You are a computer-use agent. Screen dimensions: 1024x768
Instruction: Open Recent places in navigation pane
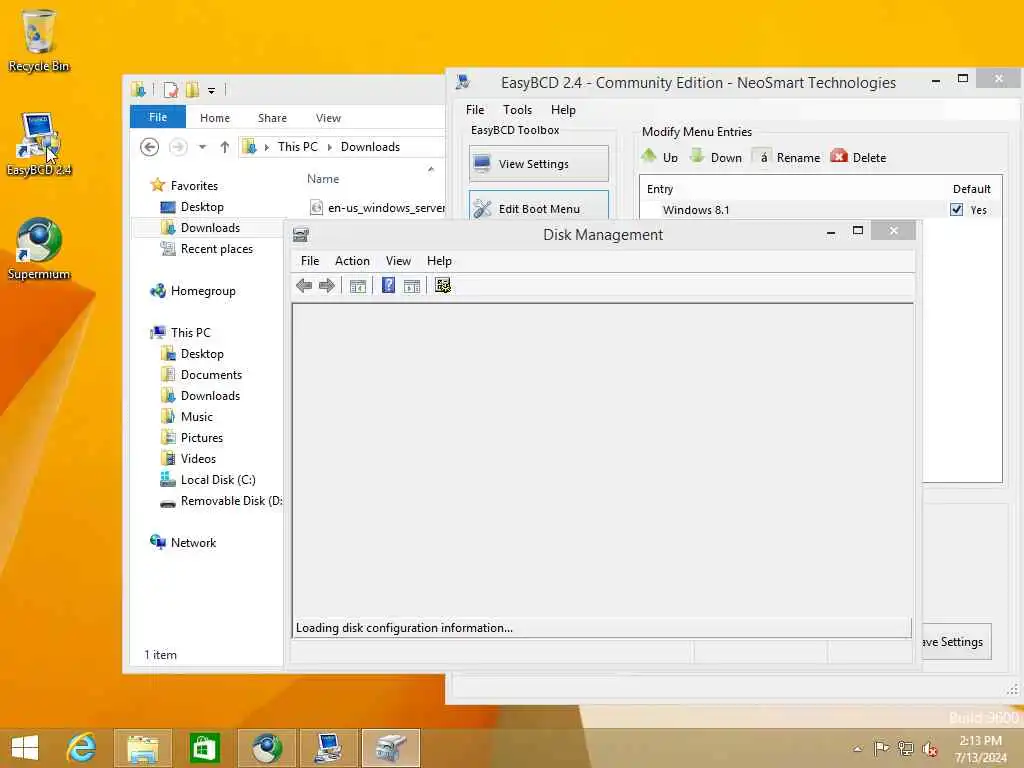coord(216,248)
